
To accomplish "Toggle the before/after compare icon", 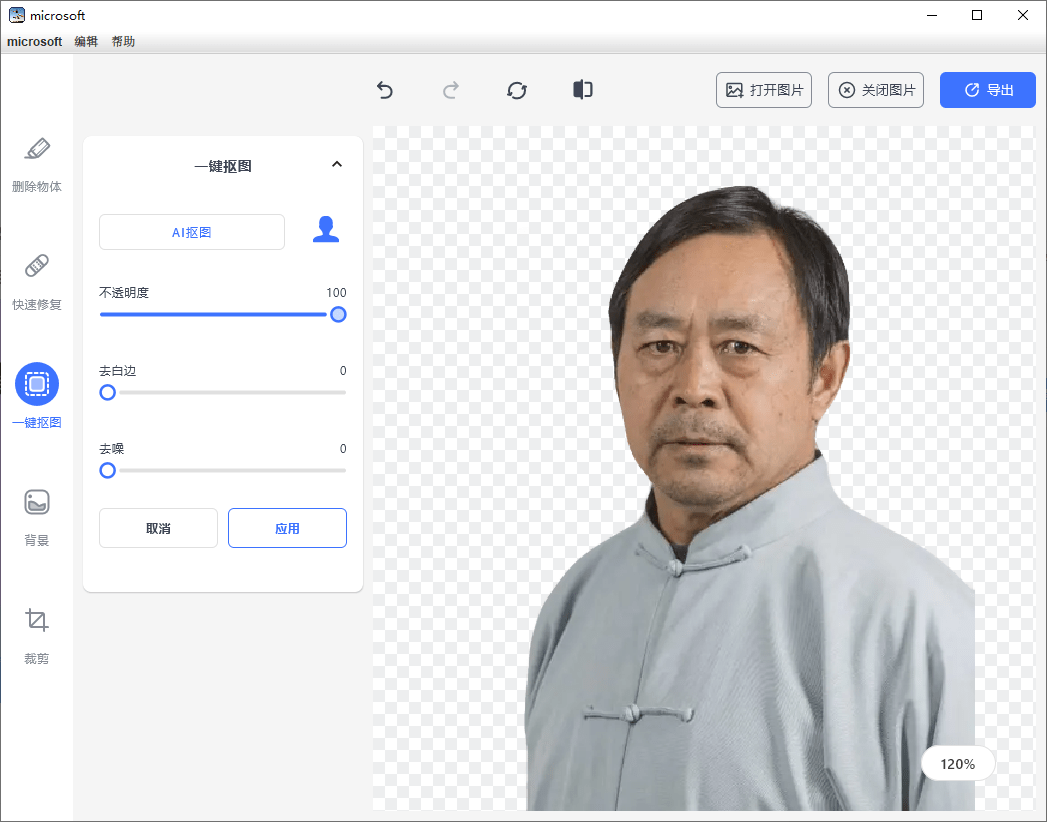I will 583,90.
